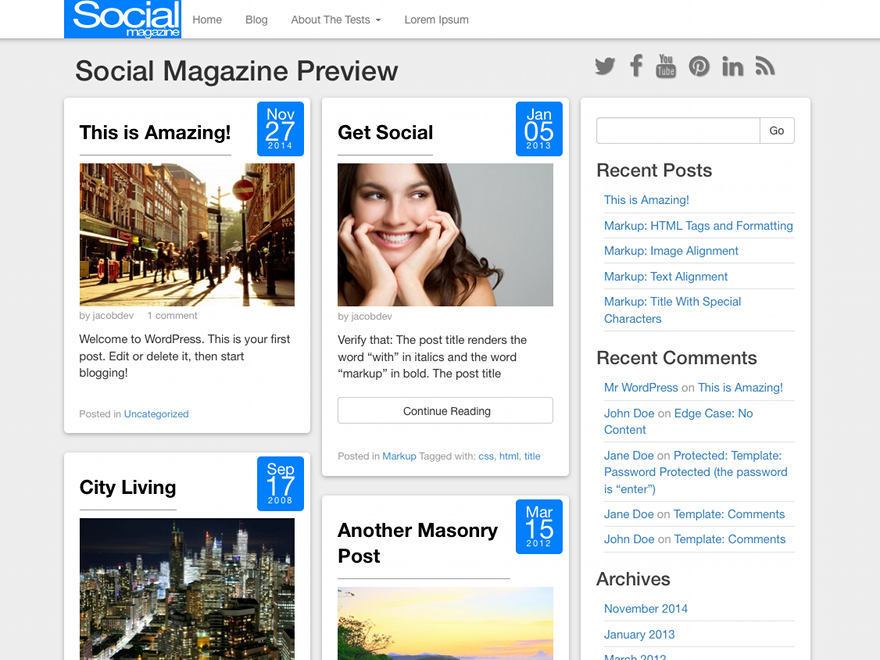Open the YouTube social icon
This screenshot has height=660, width=880.
666,66
